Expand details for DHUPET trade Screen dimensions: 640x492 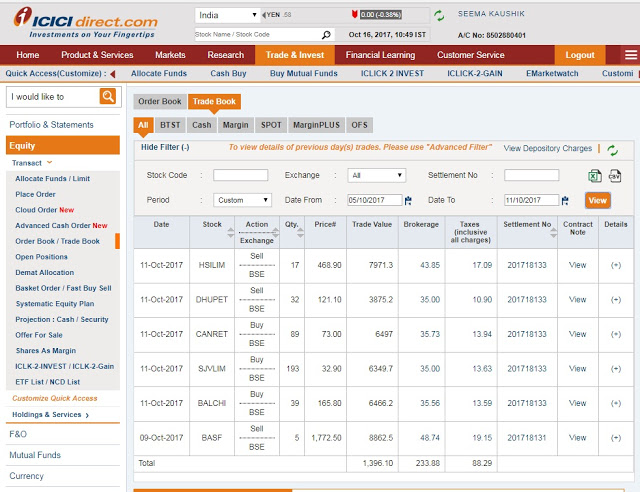coord(616,300)
